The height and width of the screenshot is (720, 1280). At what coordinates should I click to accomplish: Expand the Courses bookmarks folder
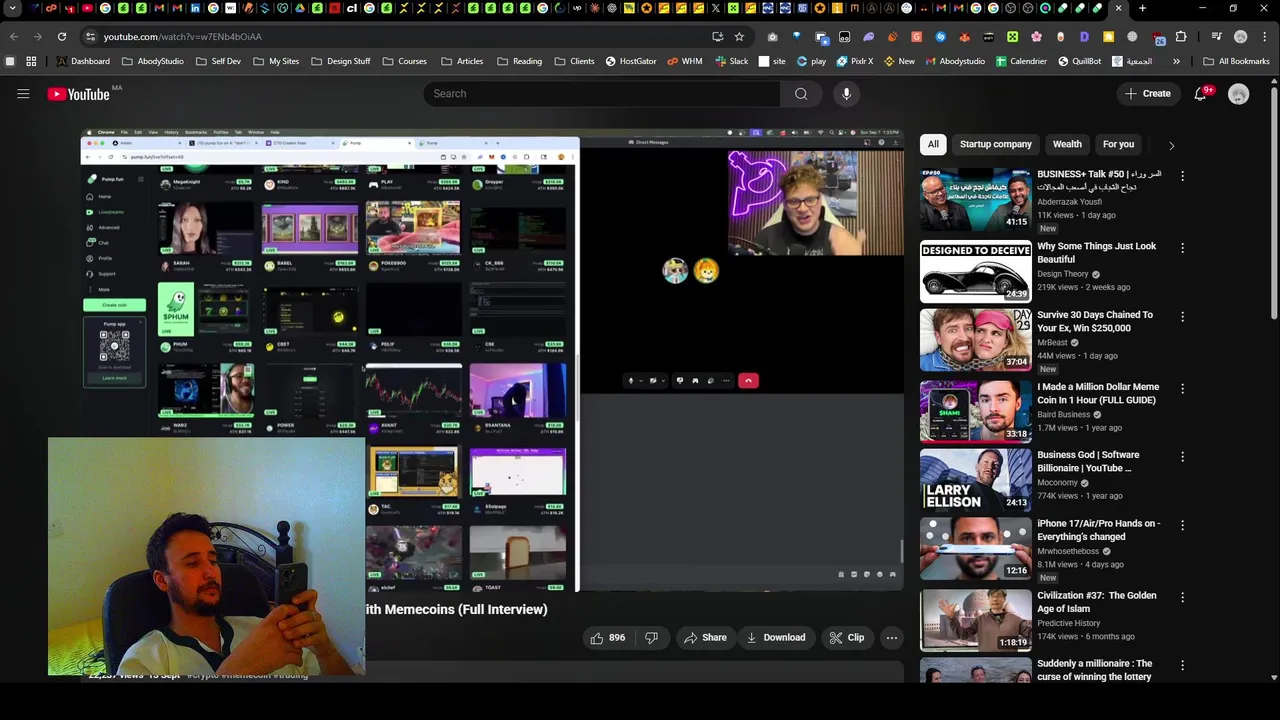tap(404, 61)
